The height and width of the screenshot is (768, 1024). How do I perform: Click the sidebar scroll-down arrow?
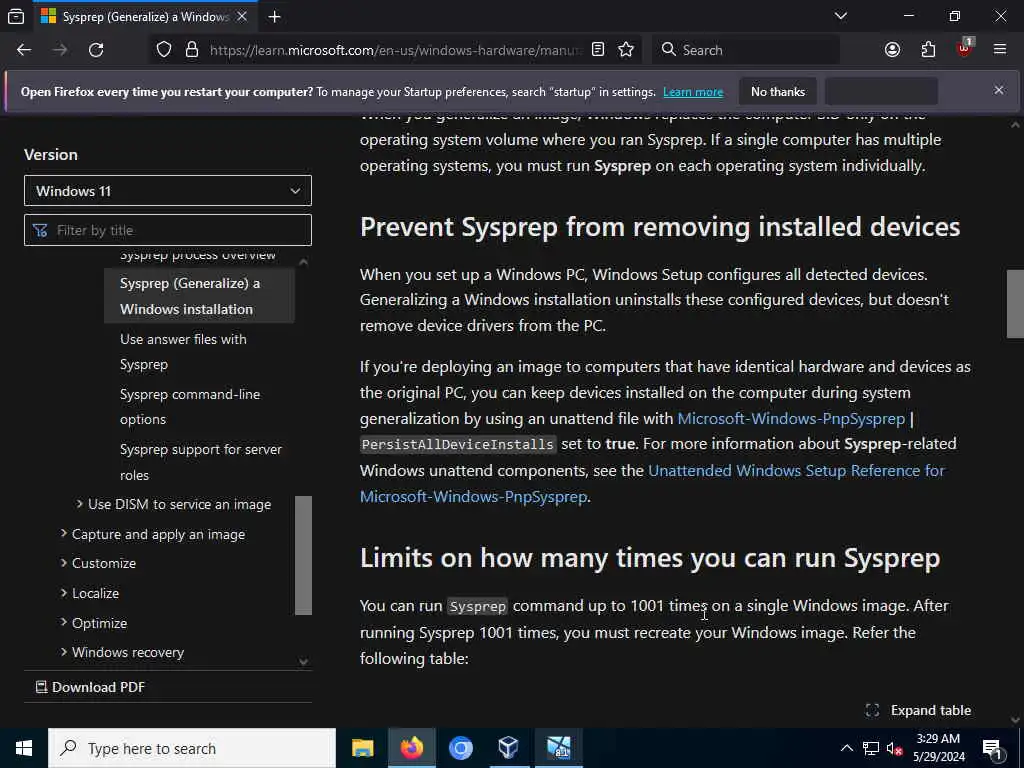point(303,662)
